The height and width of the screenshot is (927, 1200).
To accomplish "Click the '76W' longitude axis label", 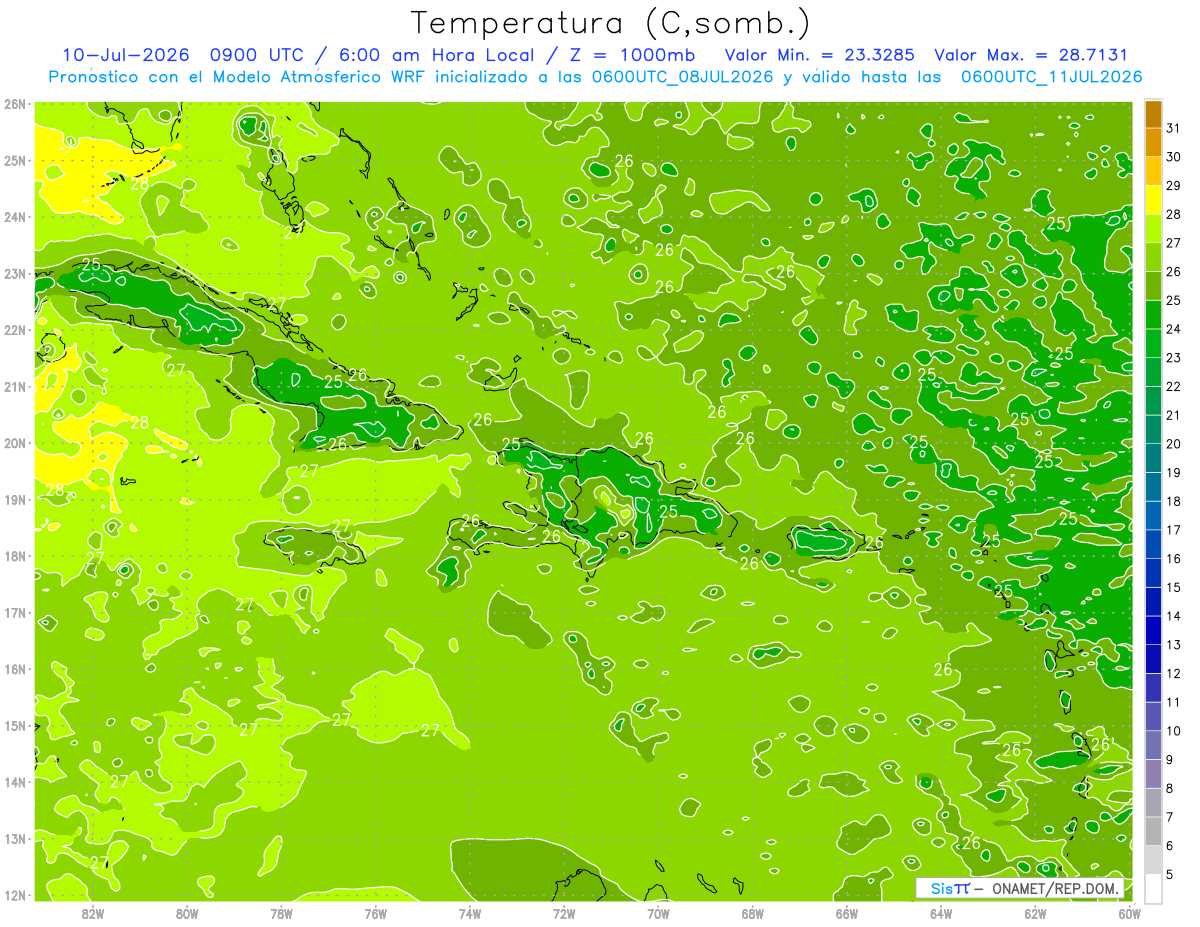I will (x=375, y=913).
